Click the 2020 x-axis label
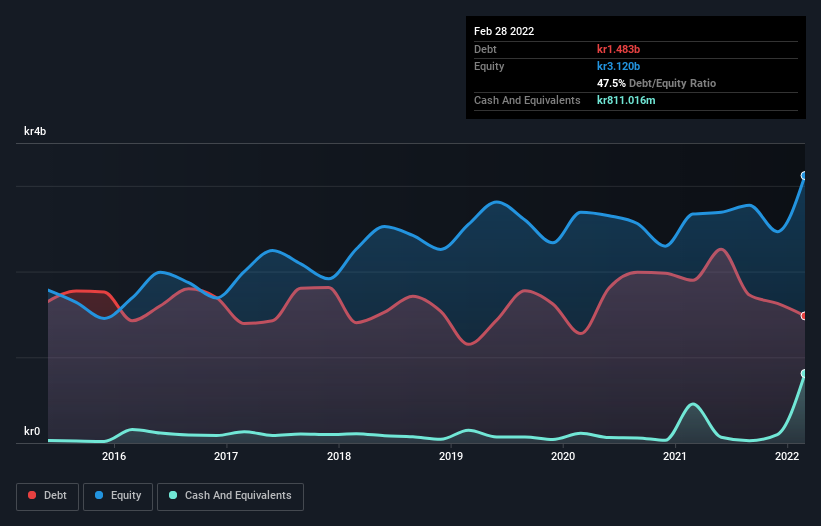 pyautogui.click(x=563, y=457)
